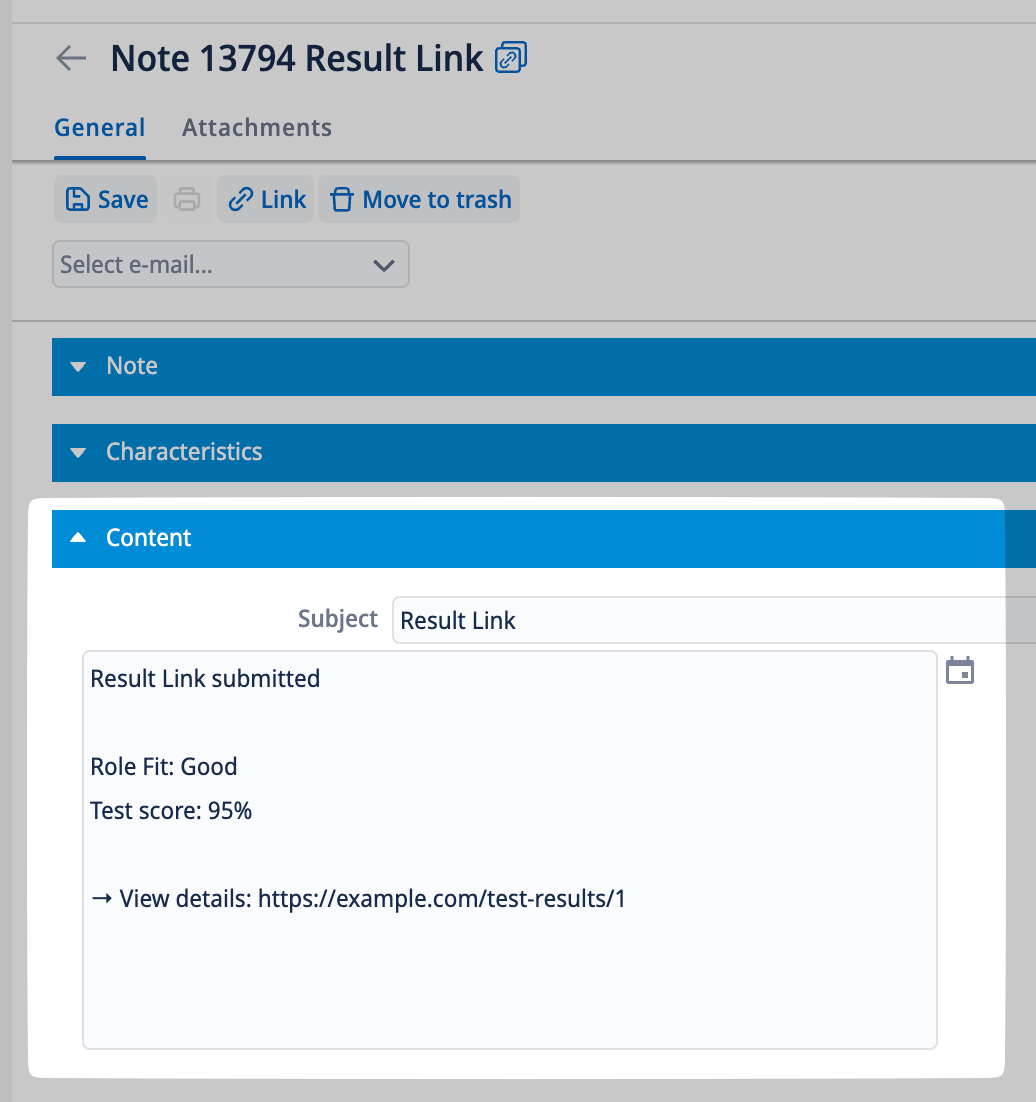Expand the Characteristics section
The height and width of the screenshot is (1102, 1036).
click(184, 452)
